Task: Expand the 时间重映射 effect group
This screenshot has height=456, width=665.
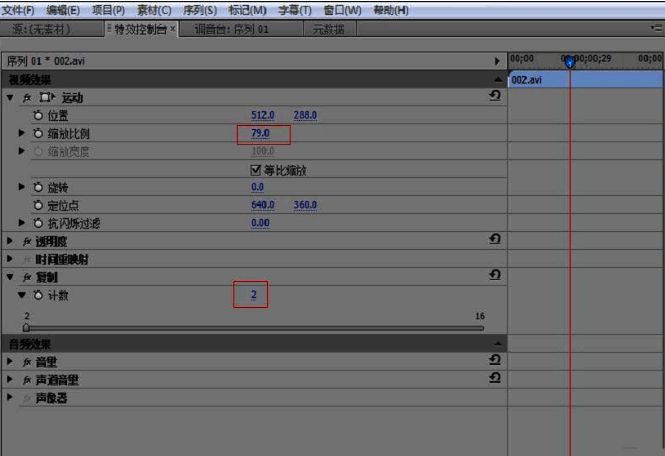Action: pyautogui.click(x=10, y=259)
